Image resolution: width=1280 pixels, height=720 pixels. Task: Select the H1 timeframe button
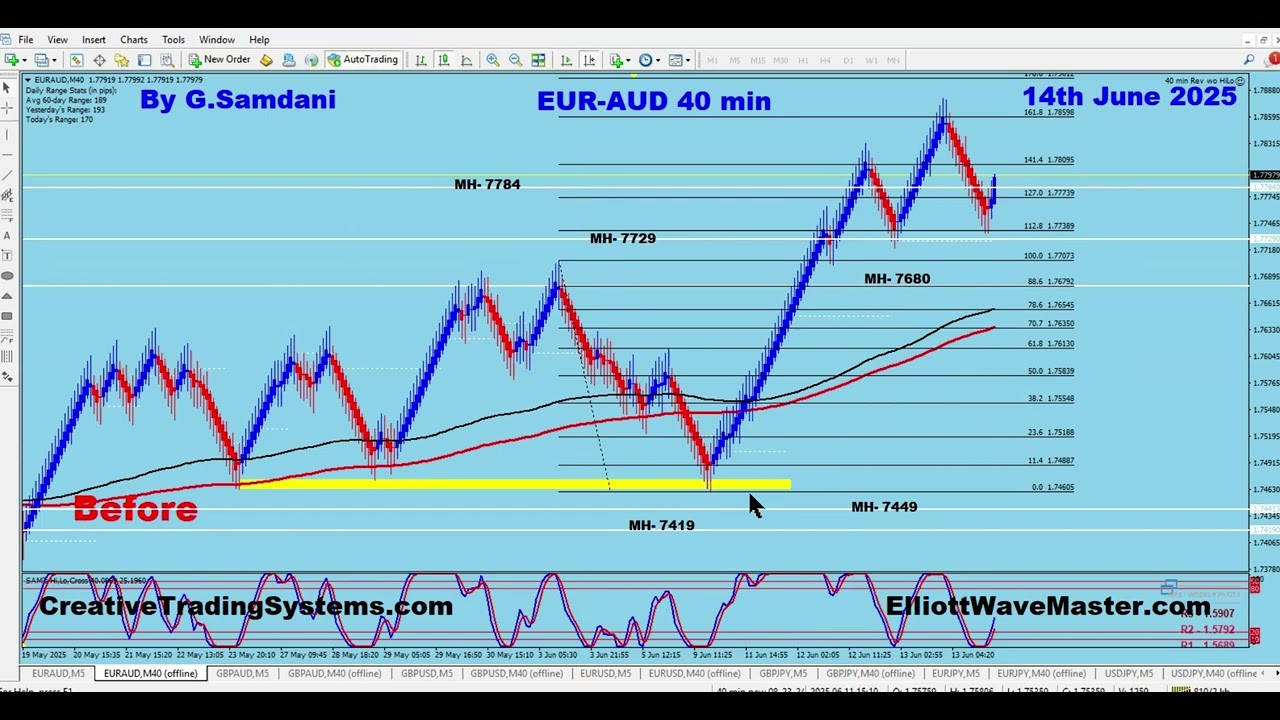pos(803,60)
